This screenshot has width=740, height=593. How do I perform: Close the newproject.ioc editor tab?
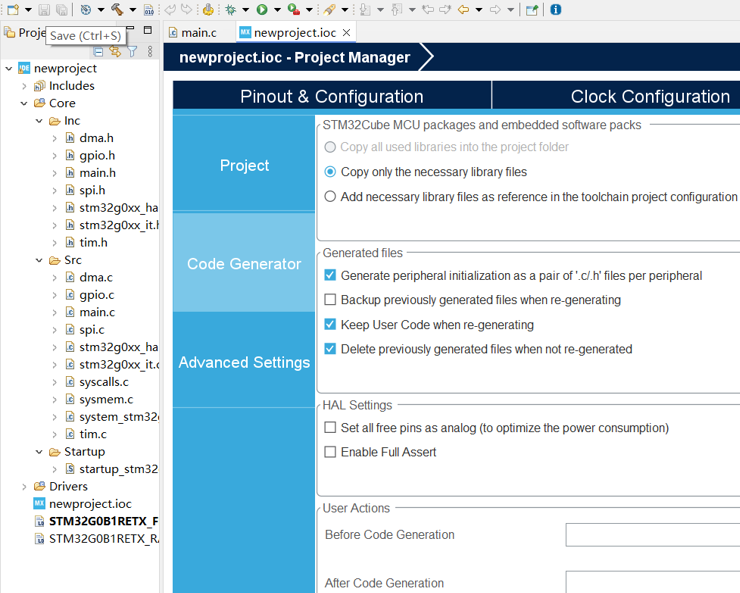click(346, 33)
